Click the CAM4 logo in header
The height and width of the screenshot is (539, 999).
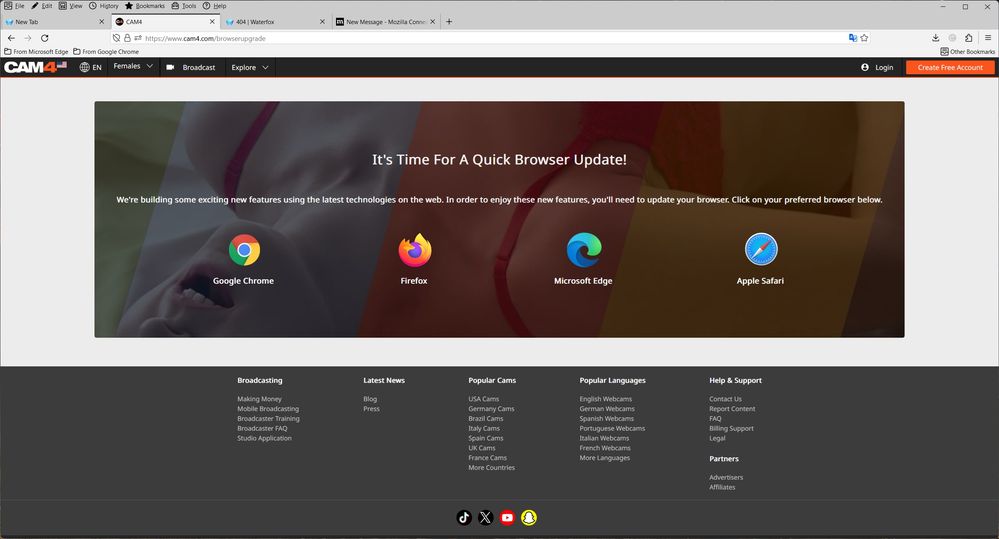tap(35, 67)
